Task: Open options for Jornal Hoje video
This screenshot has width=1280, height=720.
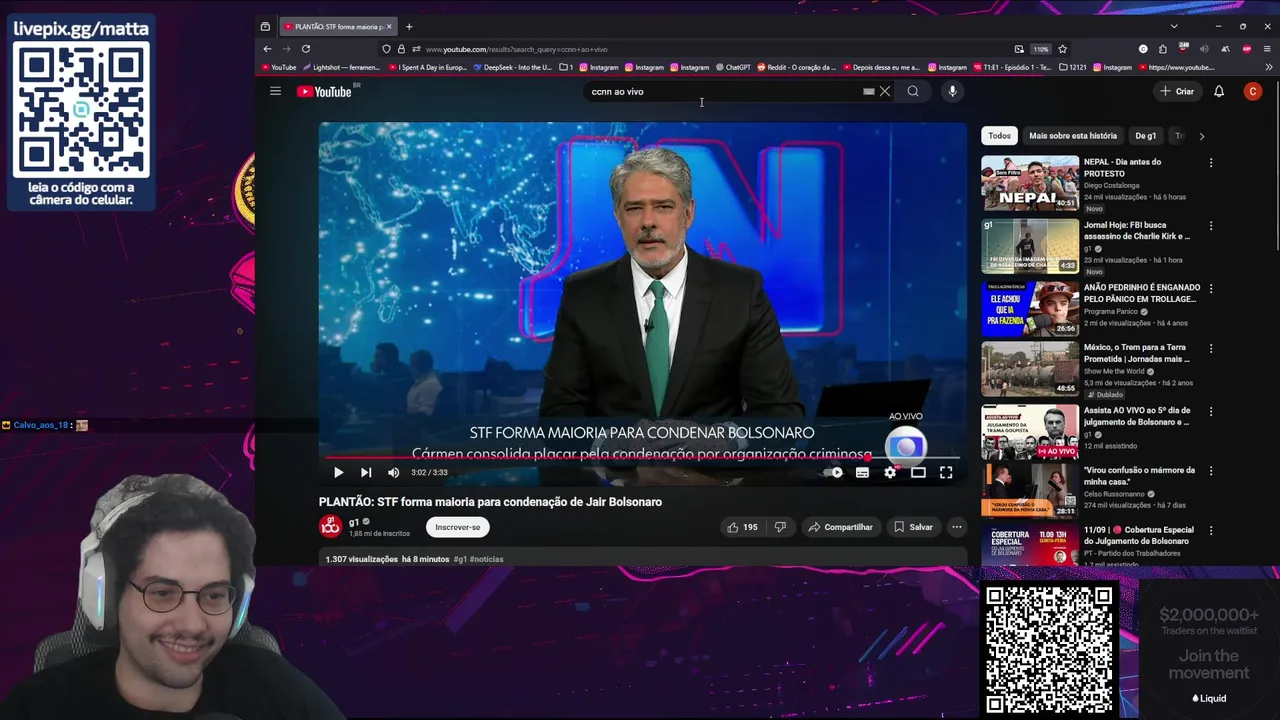Action: (1211, 226)
